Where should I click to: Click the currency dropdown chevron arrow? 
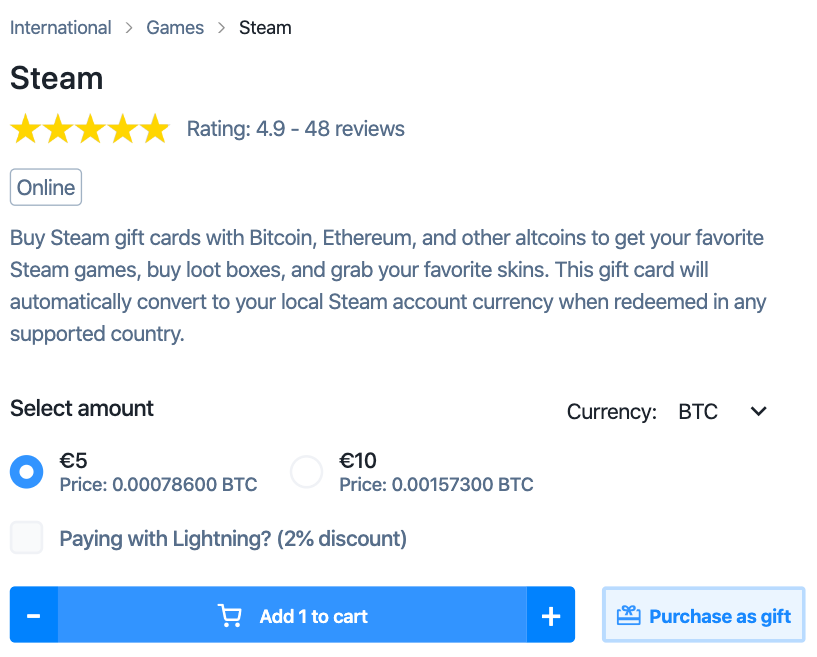pos(759,411)
